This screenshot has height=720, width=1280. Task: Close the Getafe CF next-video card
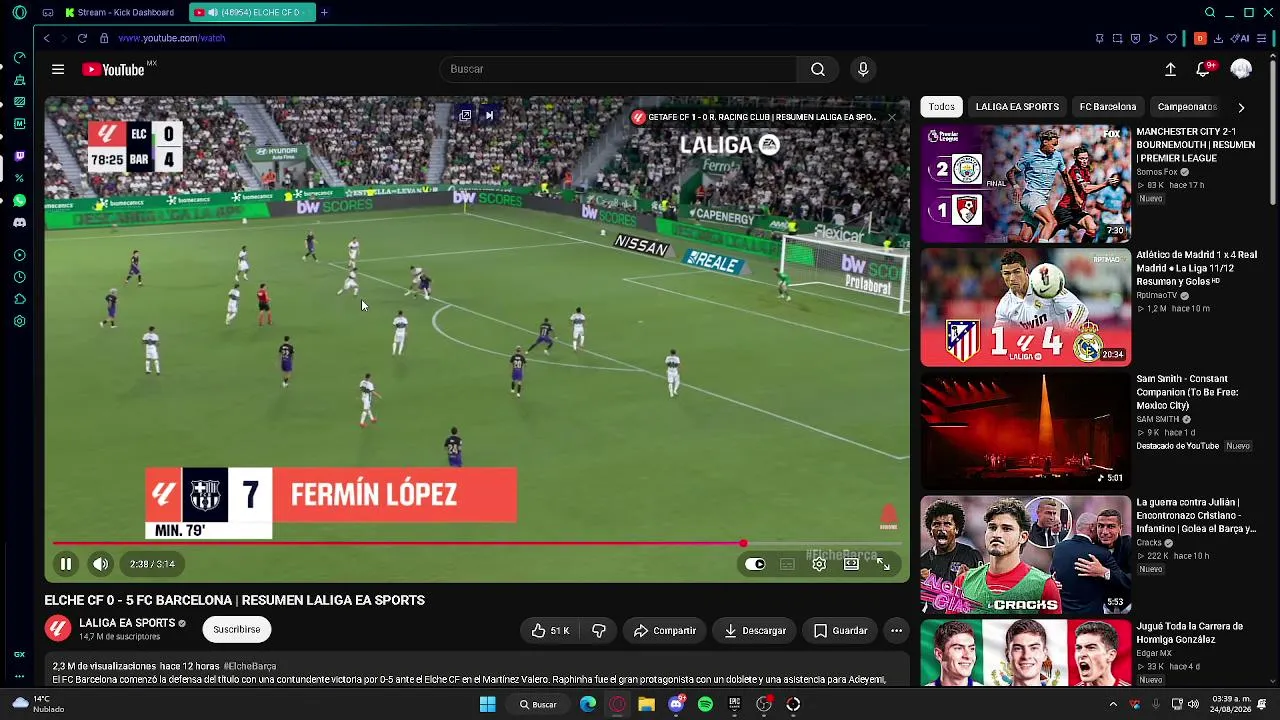[892, 117]
